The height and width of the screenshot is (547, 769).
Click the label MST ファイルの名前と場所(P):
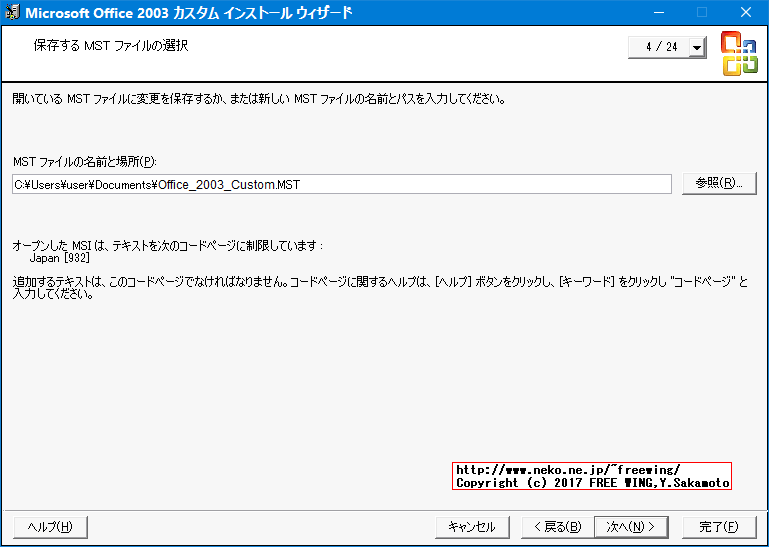pos(85,161)
